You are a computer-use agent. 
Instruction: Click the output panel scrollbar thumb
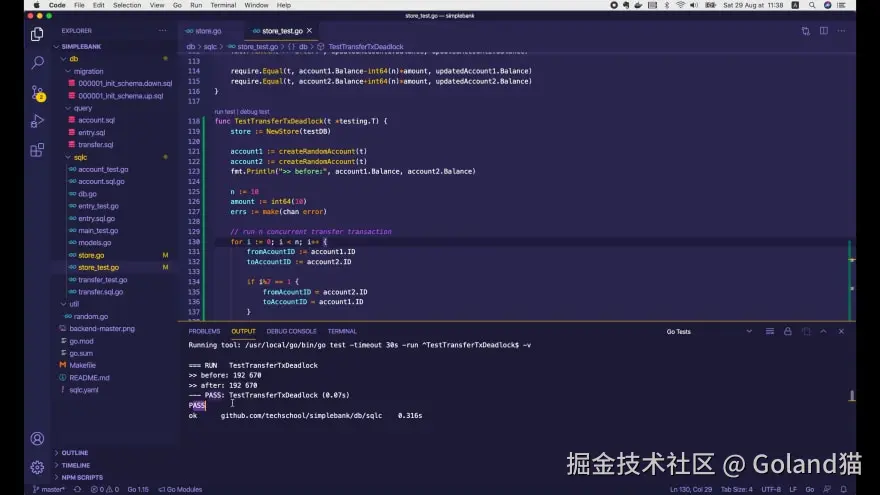click(851, 396)
